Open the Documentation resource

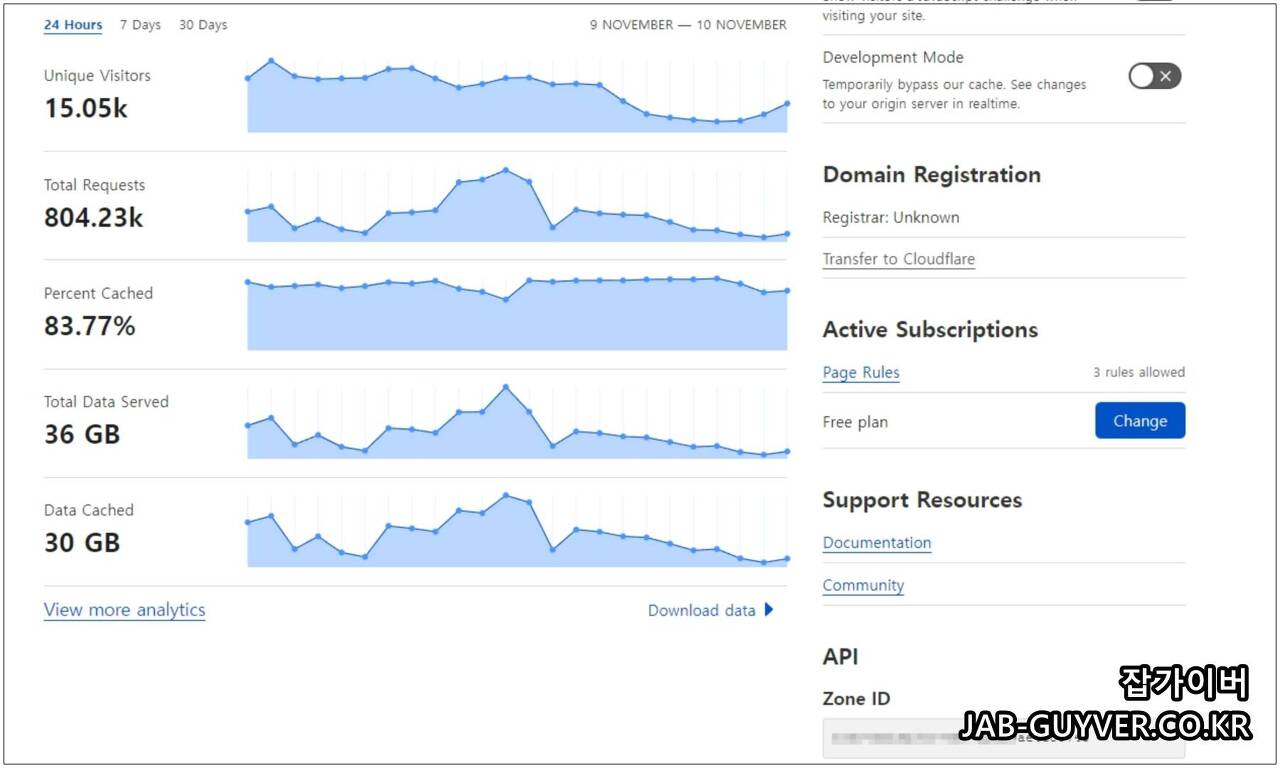click(x=876, y=542)
